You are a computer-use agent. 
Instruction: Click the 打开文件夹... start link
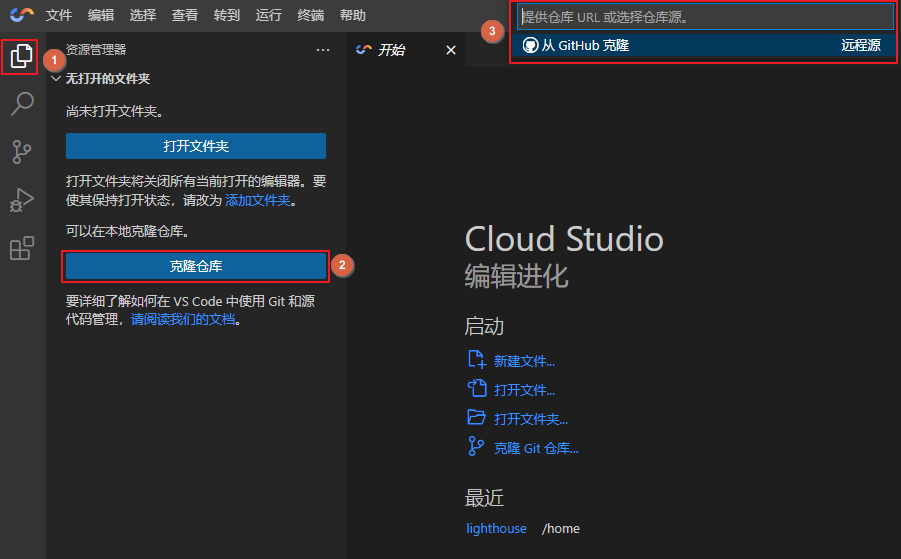(x=531, y=419)
